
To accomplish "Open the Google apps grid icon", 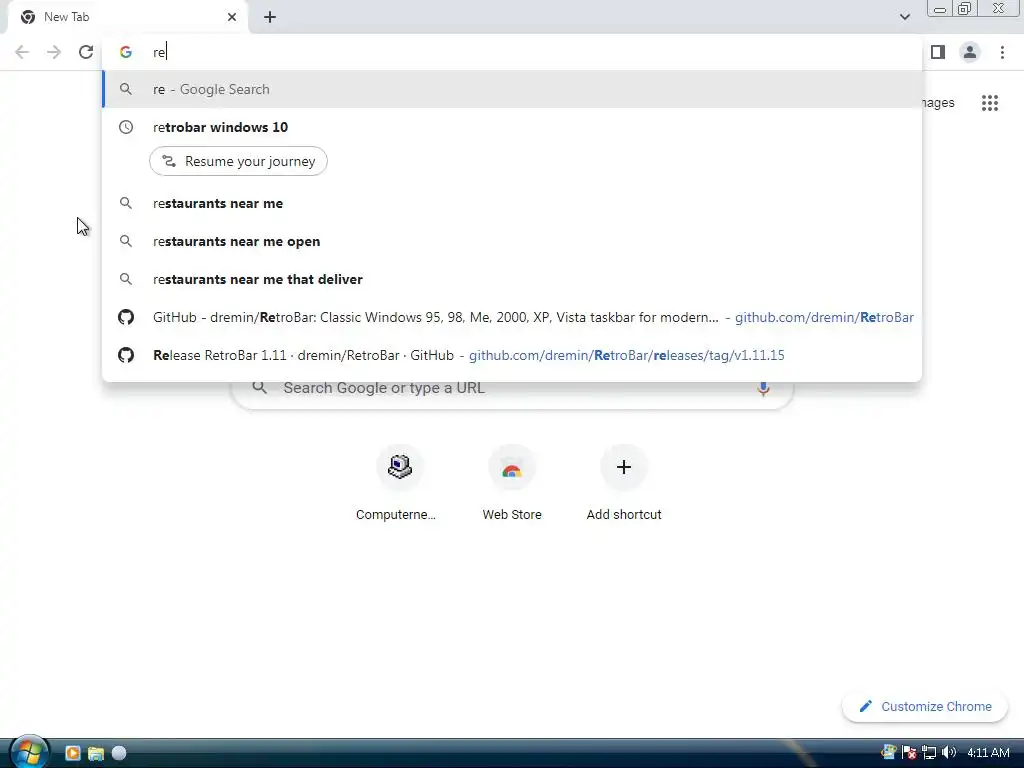I will (990, 103).
